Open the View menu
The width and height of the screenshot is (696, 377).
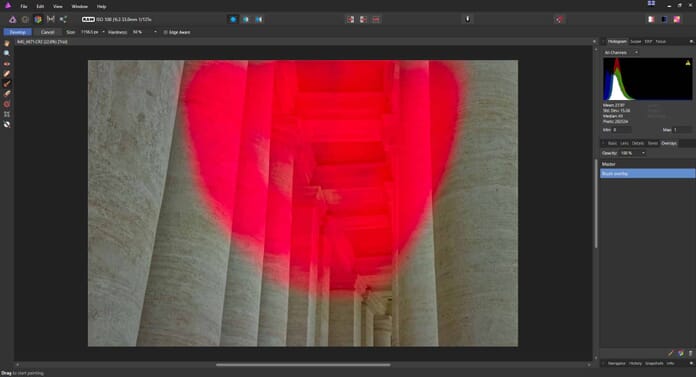tap(58, 7)
